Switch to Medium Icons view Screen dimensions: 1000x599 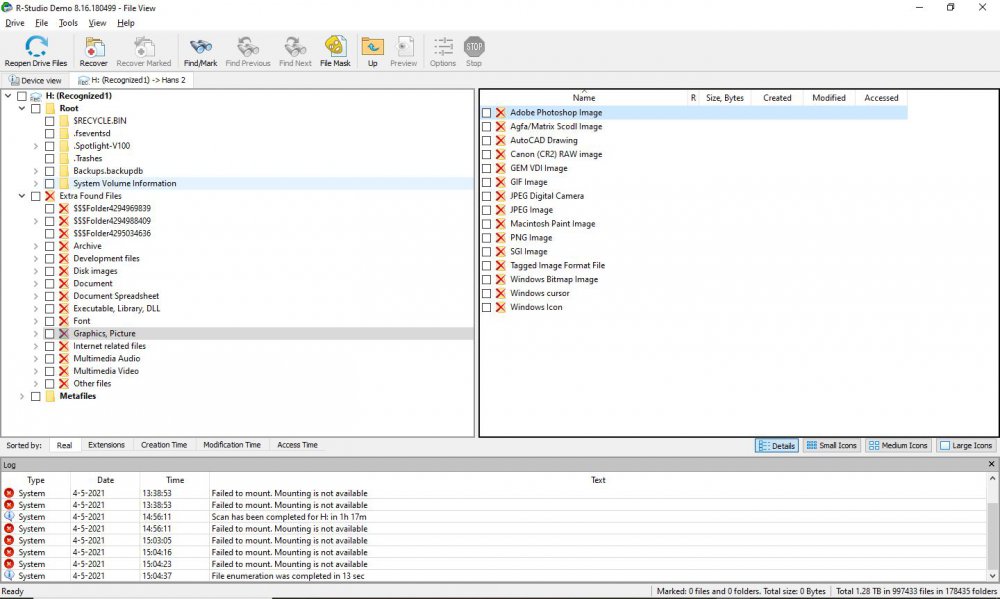tap(898, 445)
